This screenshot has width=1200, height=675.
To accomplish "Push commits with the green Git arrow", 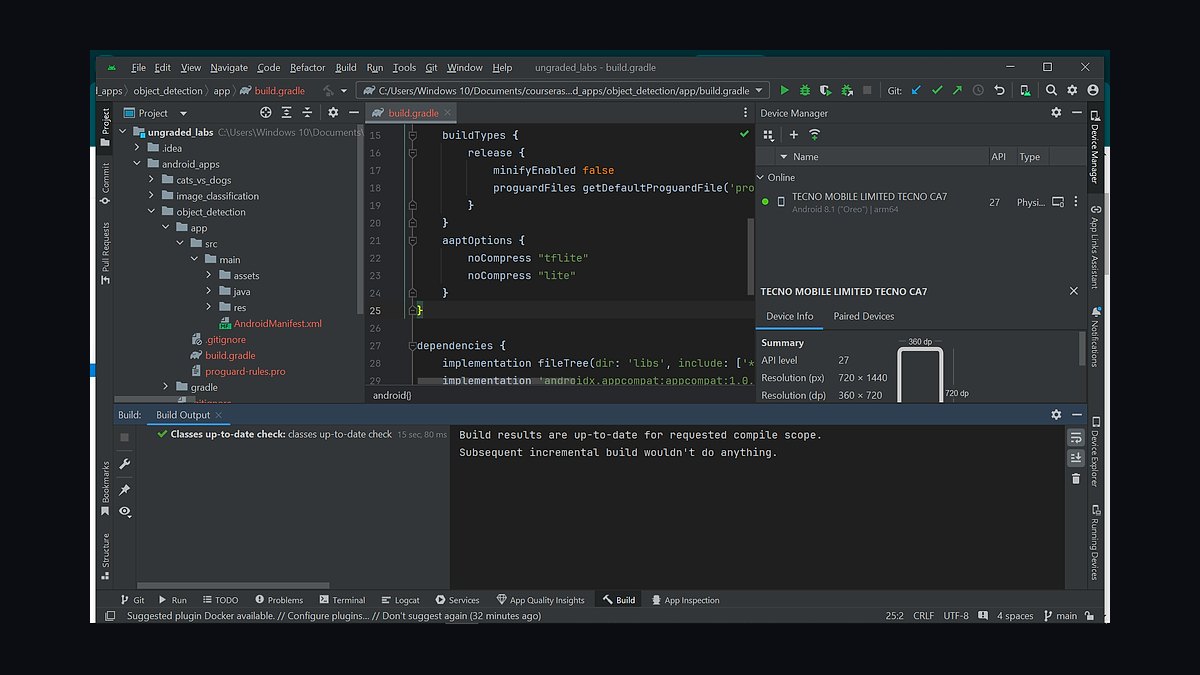I will coord(957,90).
